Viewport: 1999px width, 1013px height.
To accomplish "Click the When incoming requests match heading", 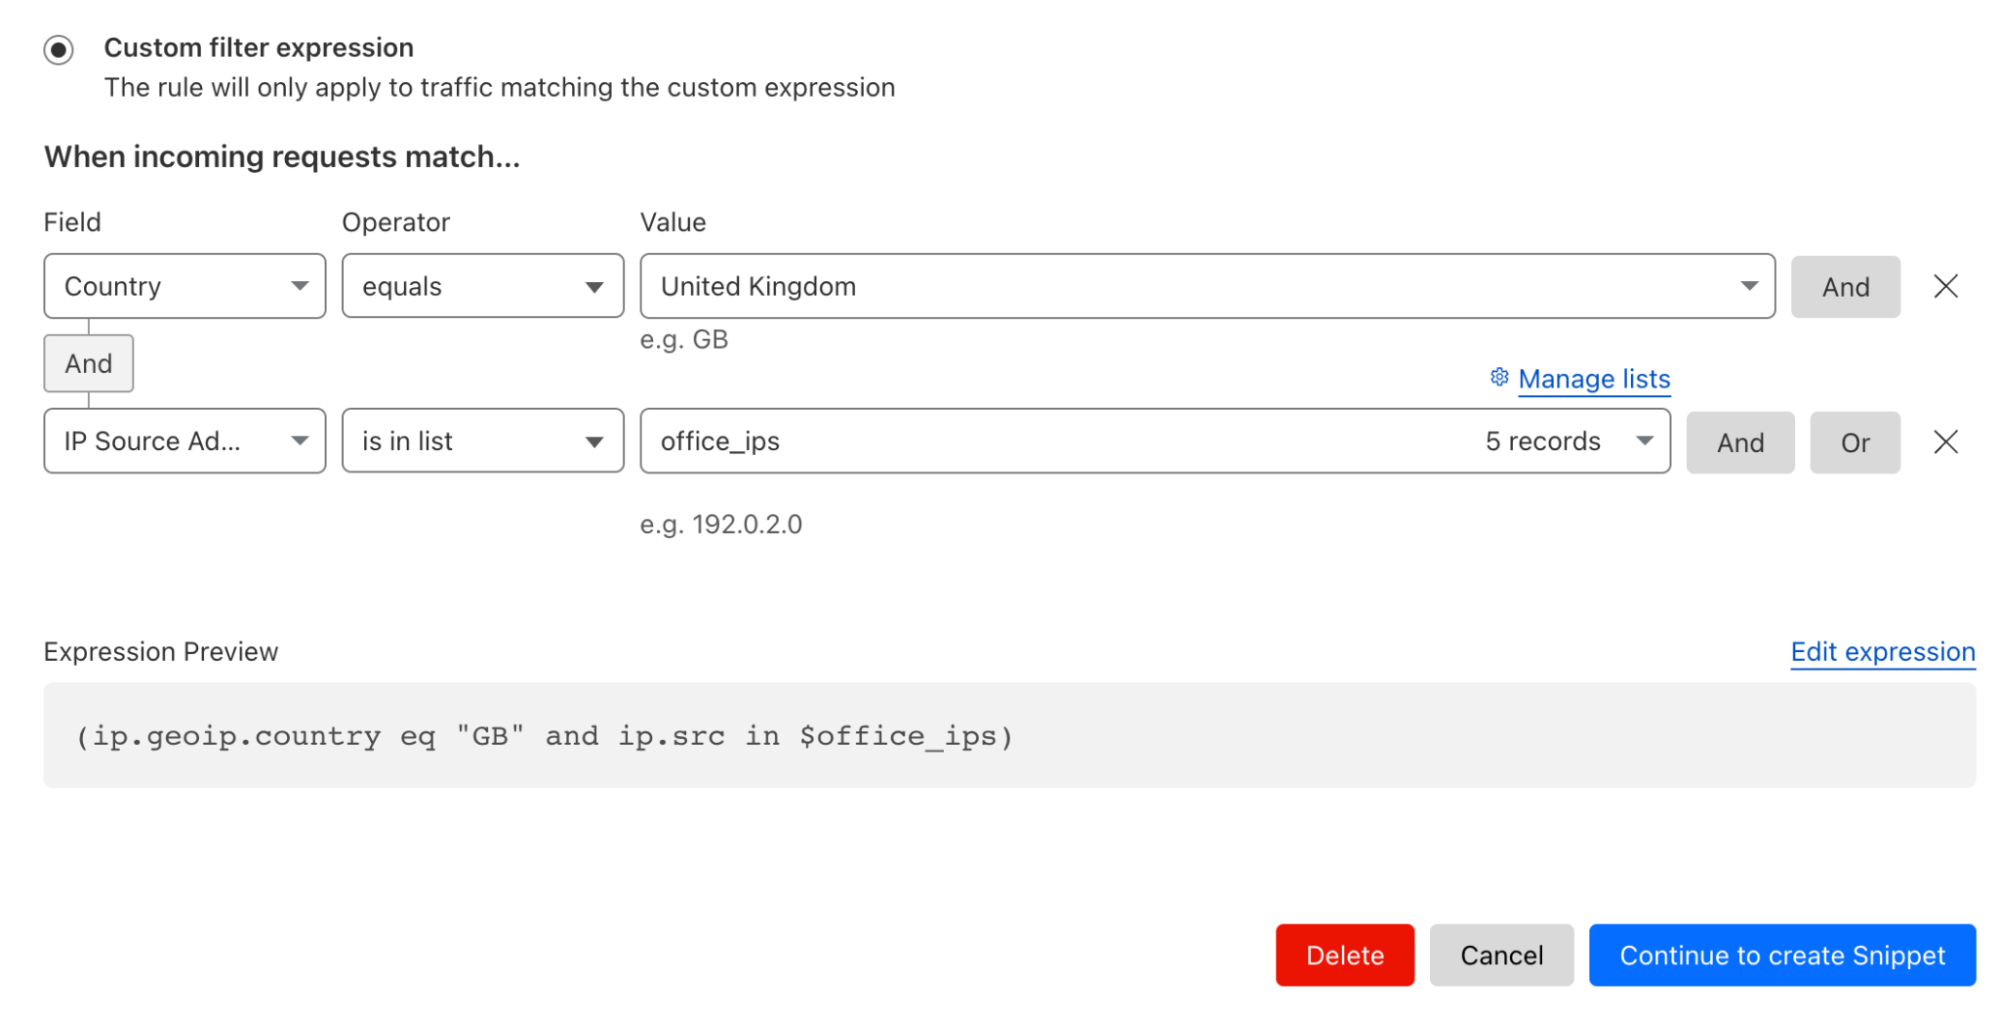I will pyautogui.click(x=282, y=157).
